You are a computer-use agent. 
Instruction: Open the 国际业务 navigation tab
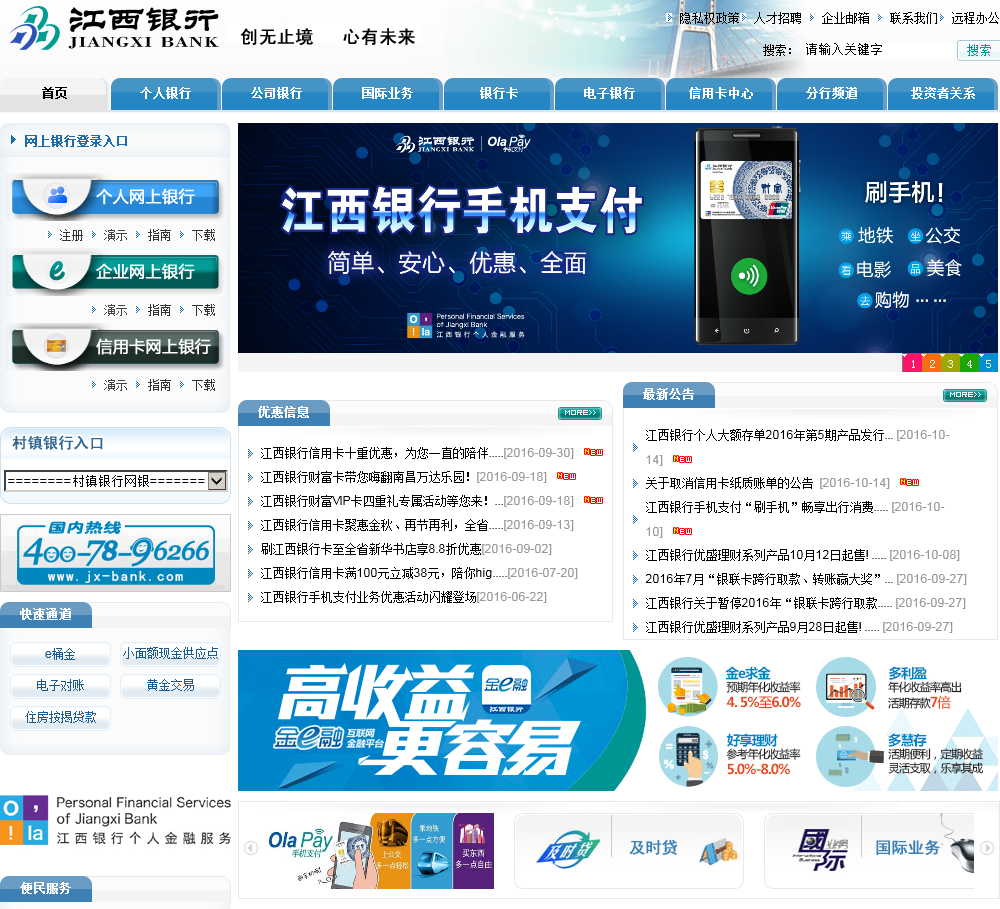point(388,93)
